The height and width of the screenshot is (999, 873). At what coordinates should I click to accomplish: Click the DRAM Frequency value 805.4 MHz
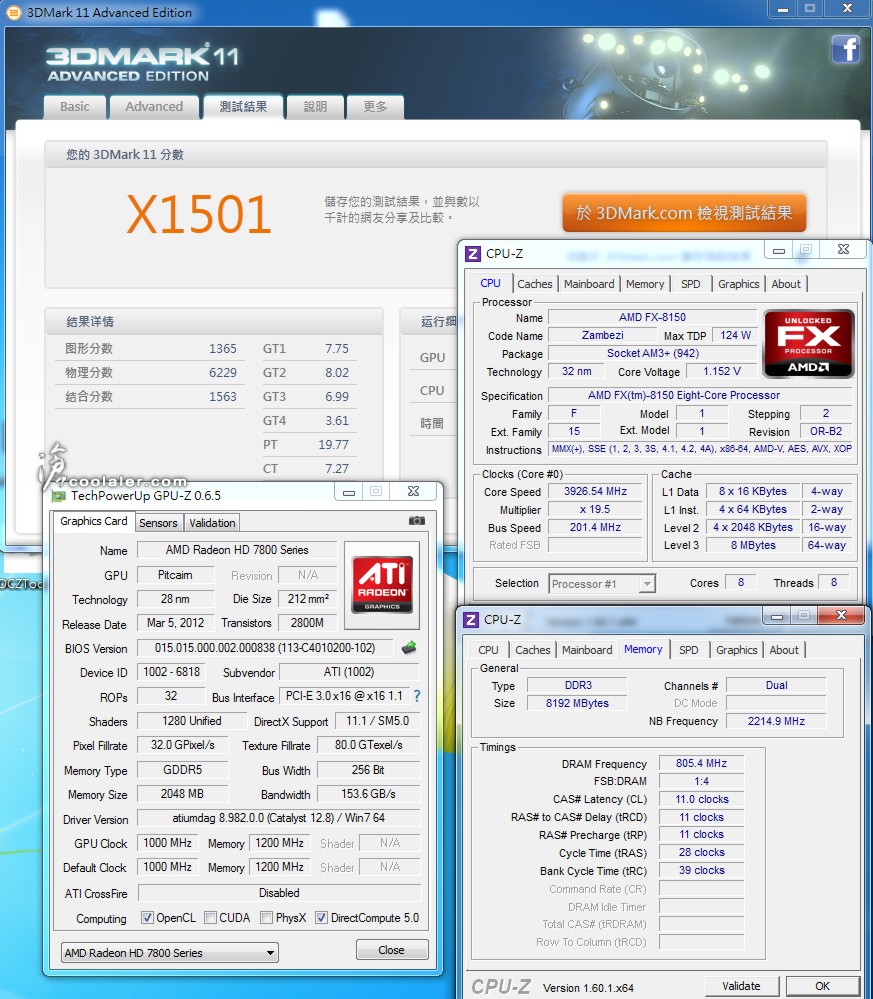[x=701, y=763]
